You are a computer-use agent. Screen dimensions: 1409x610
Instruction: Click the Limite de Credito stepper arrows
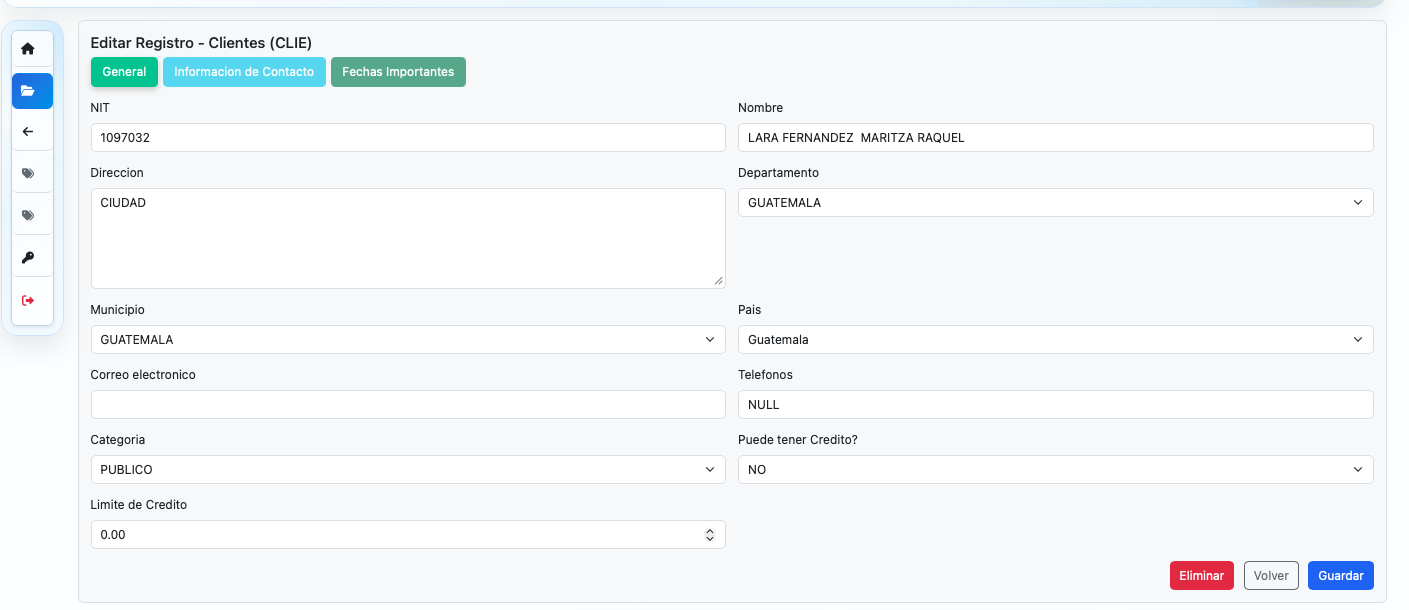pyautogui.click(x=709, y=535)
